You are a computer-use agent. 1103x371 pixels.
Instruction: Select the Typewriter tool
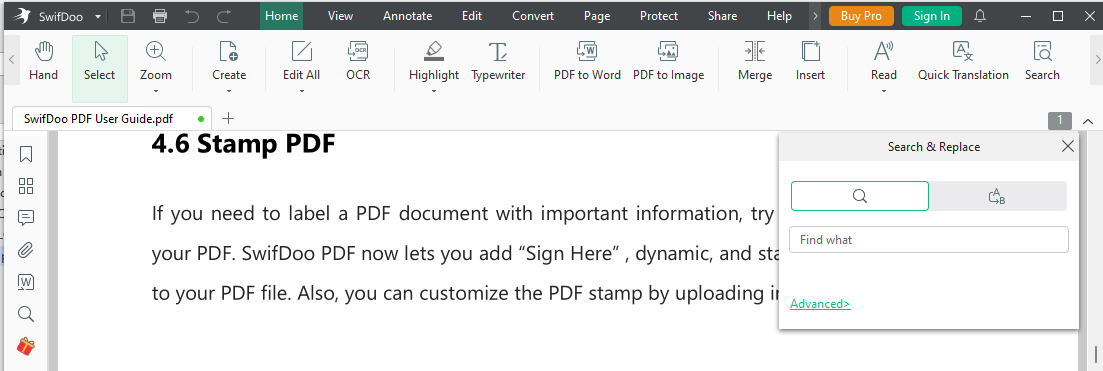click(x=498, y=61)
